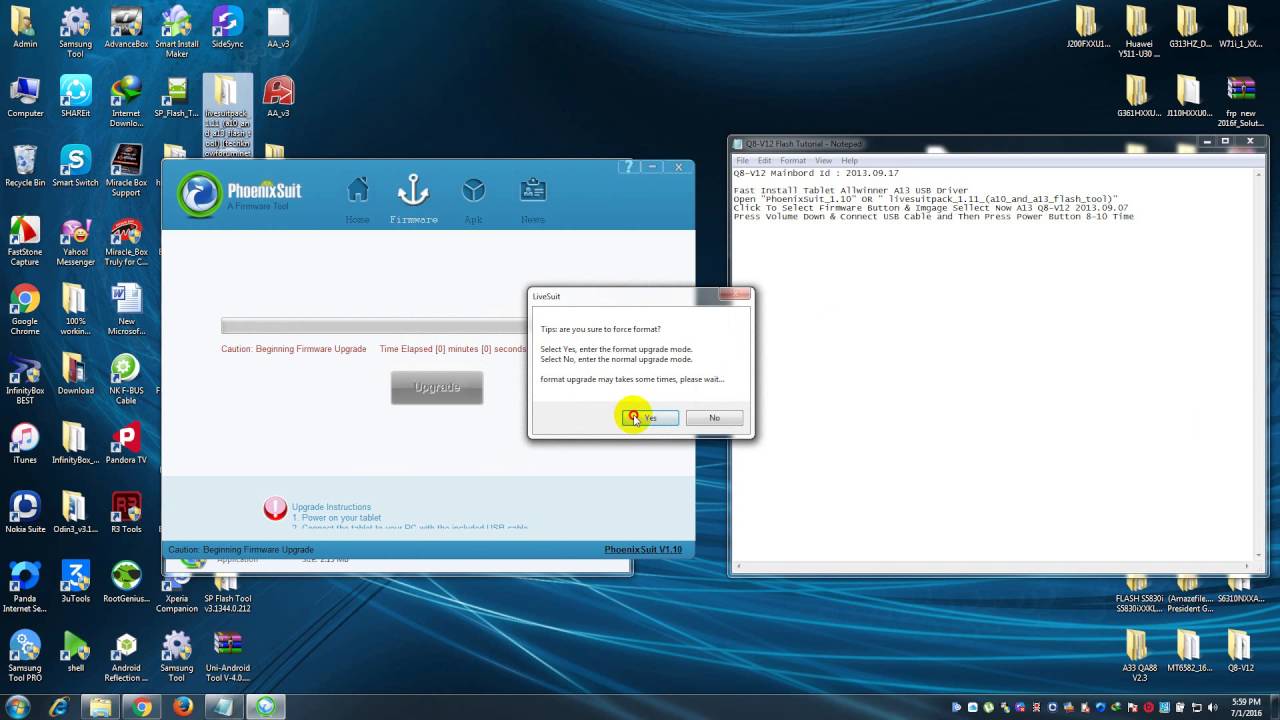Switch to Chrome in the taskbar
The width and height of the screenshot is (1280, 720).
pyautogui.click(x=141, y=707)
